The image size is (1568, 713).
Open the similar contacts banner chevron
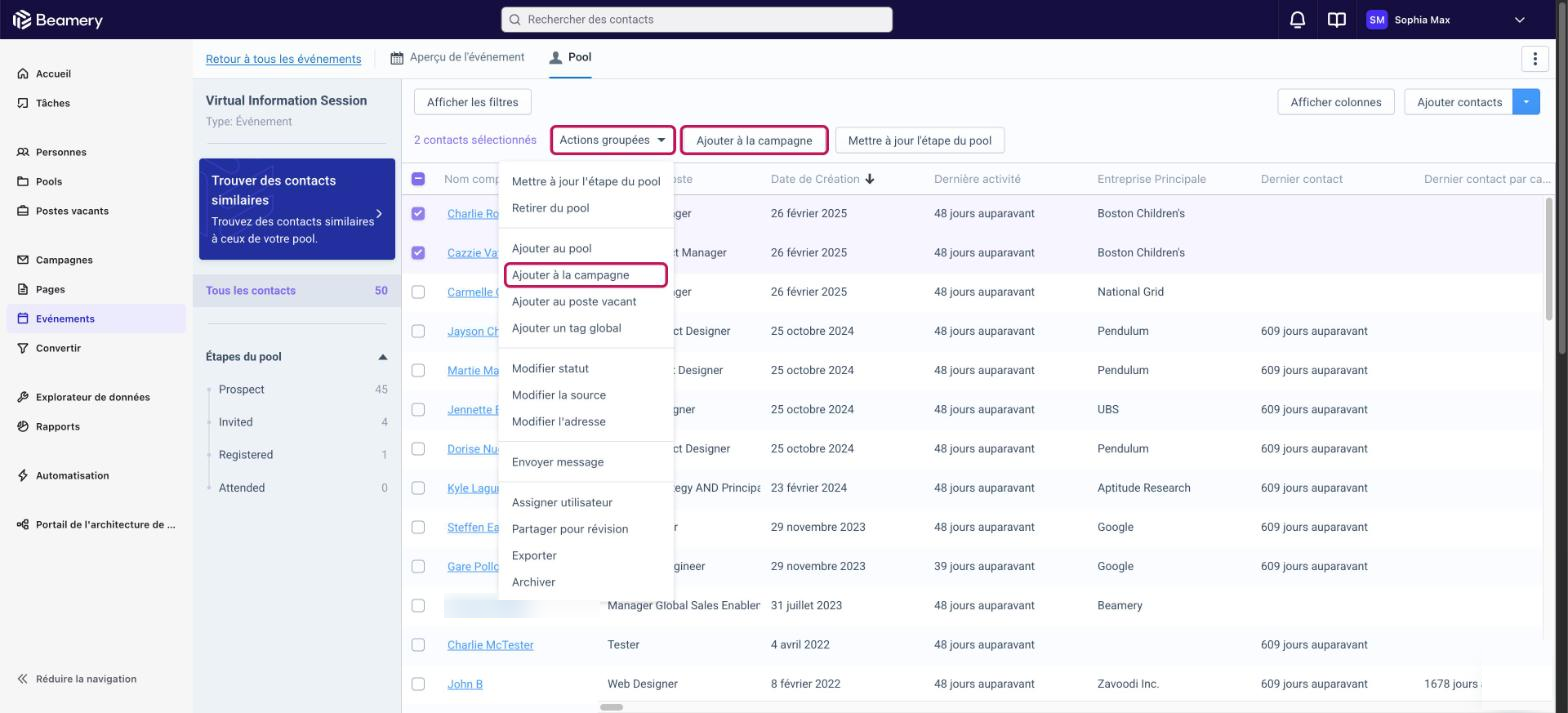pyautogui.click(x=379, y=214)
